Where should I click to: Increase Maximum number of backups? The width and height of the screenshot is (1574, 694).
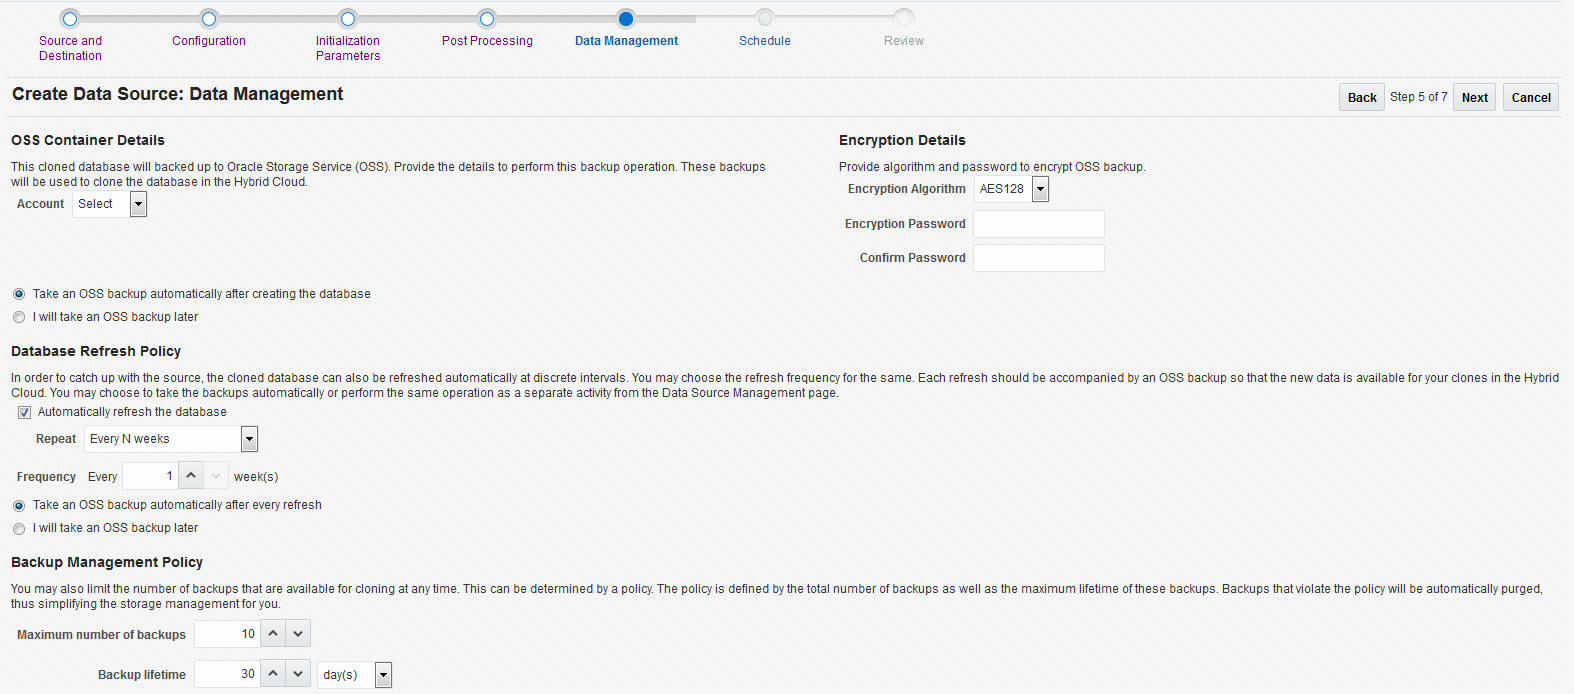click(x=273, y=634)
